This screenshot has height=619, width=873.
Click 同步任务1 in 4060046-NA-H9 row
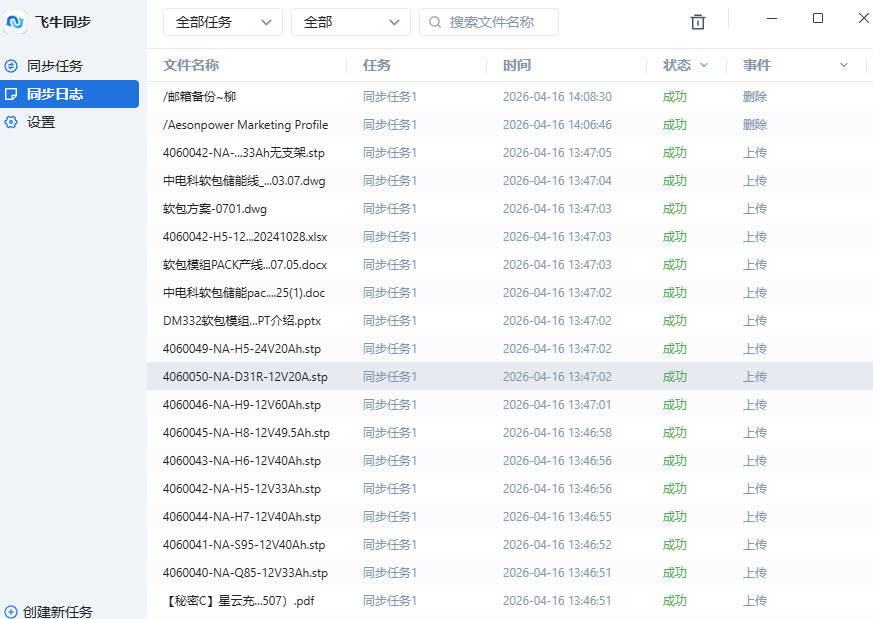(390, 405)
